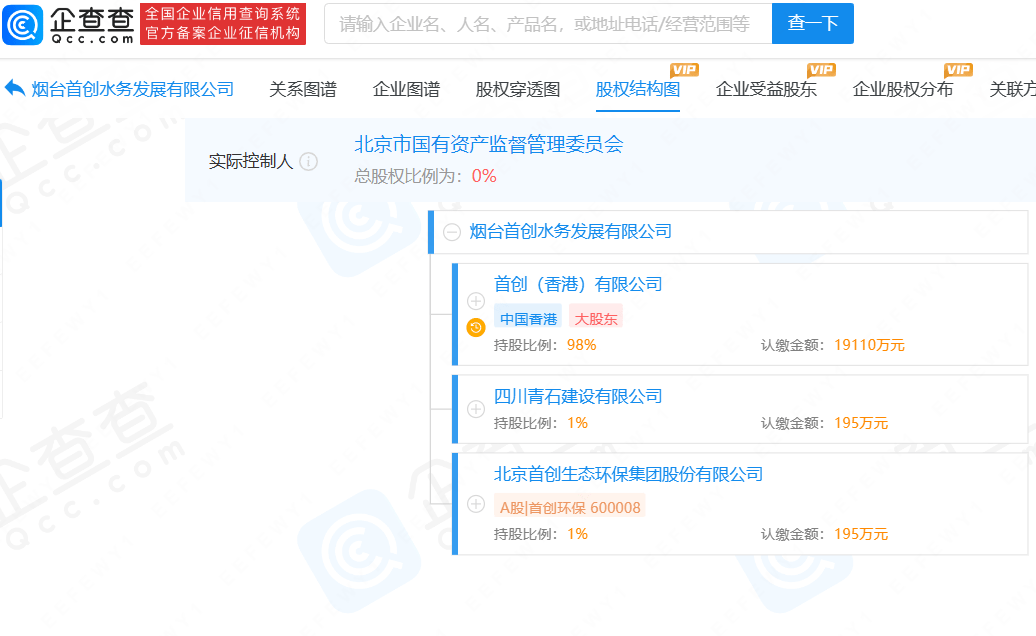Click the Qcc logo icon
This screenshot has width=1036, height=636.
(22, 24)
